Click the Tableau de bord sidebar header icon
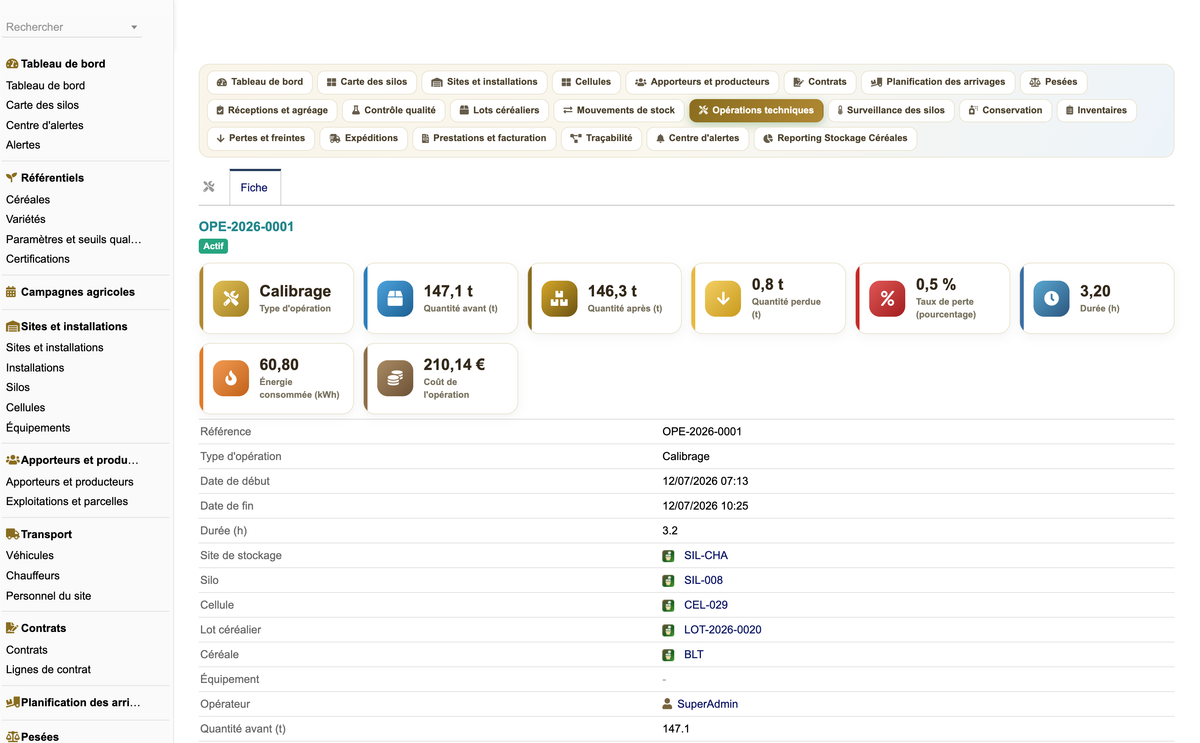 12,64
